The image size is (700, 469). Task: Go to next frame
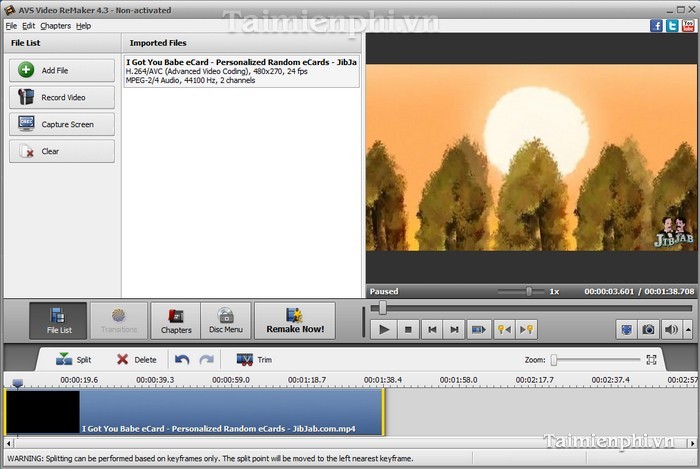pos(454,329)
